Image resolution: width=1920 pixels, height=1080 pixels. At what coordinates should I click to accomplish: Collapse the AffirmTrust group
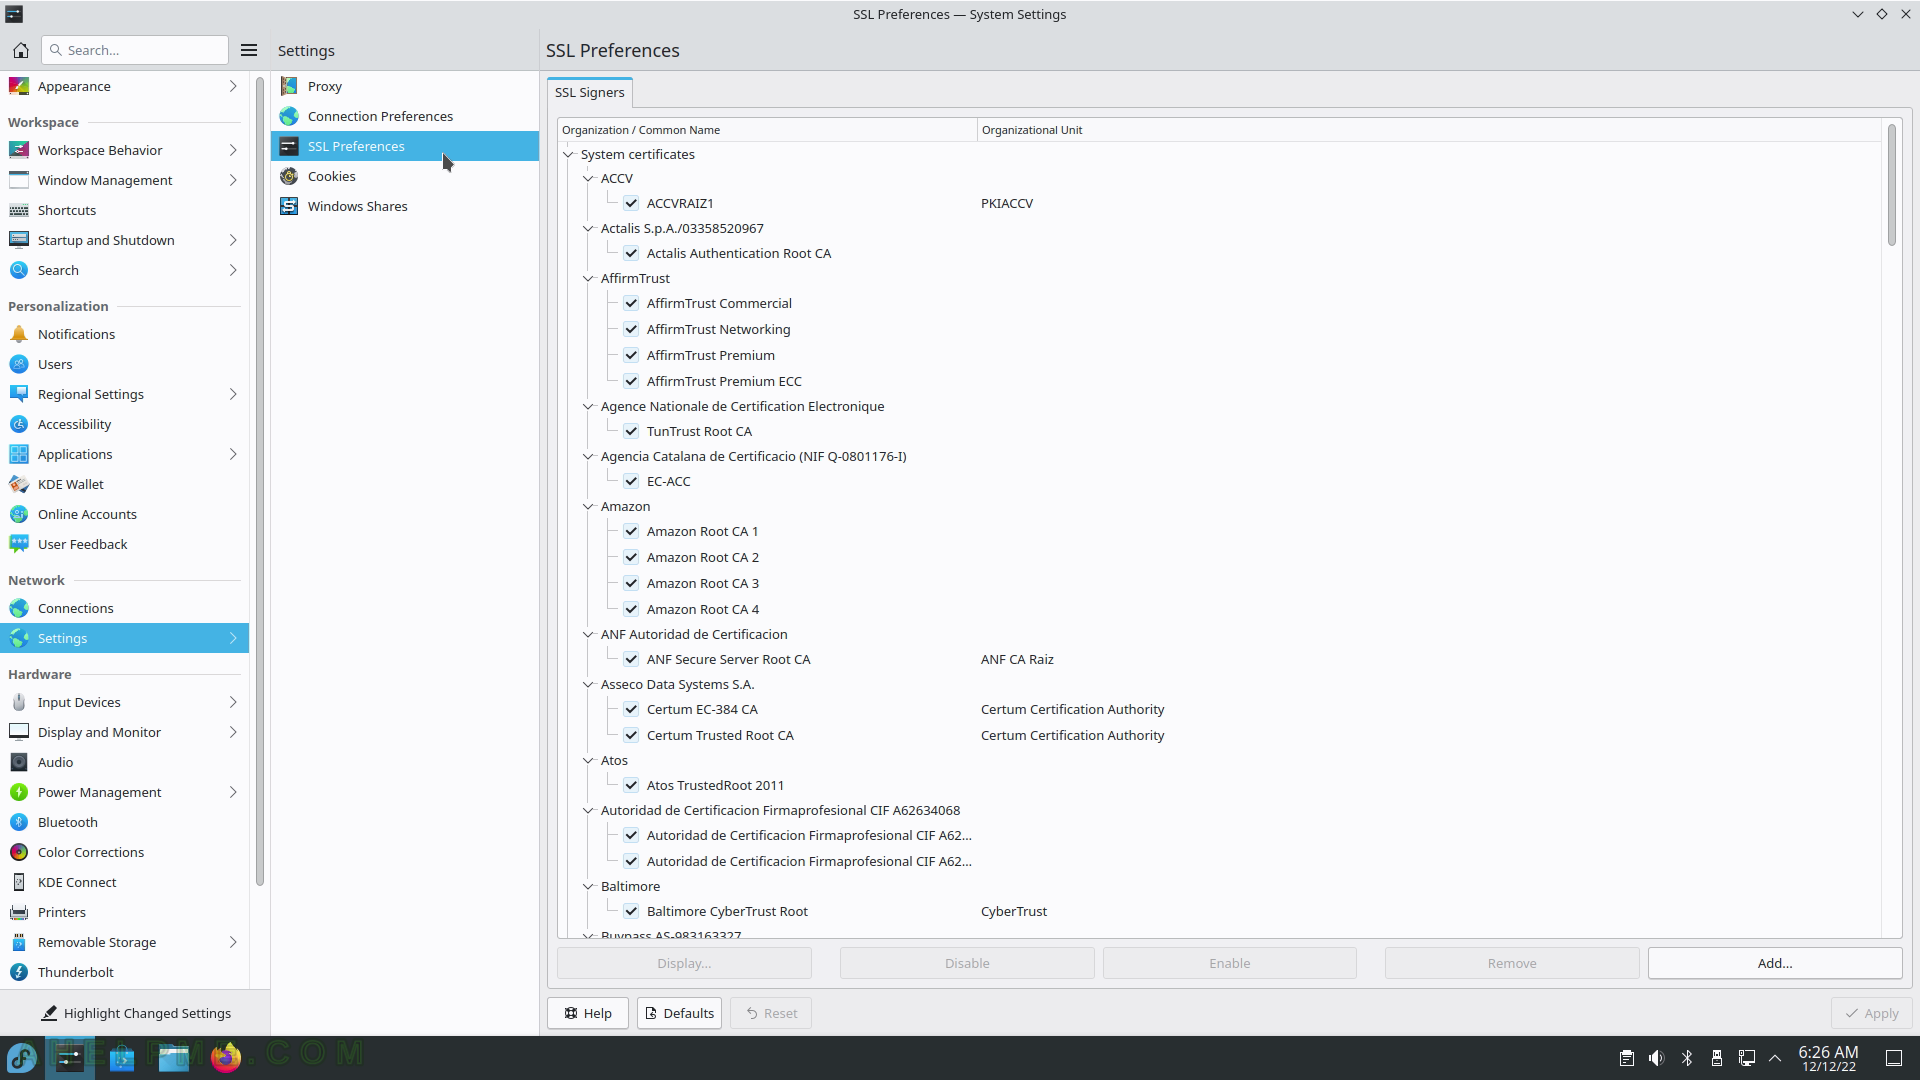[x=589, y=278]
